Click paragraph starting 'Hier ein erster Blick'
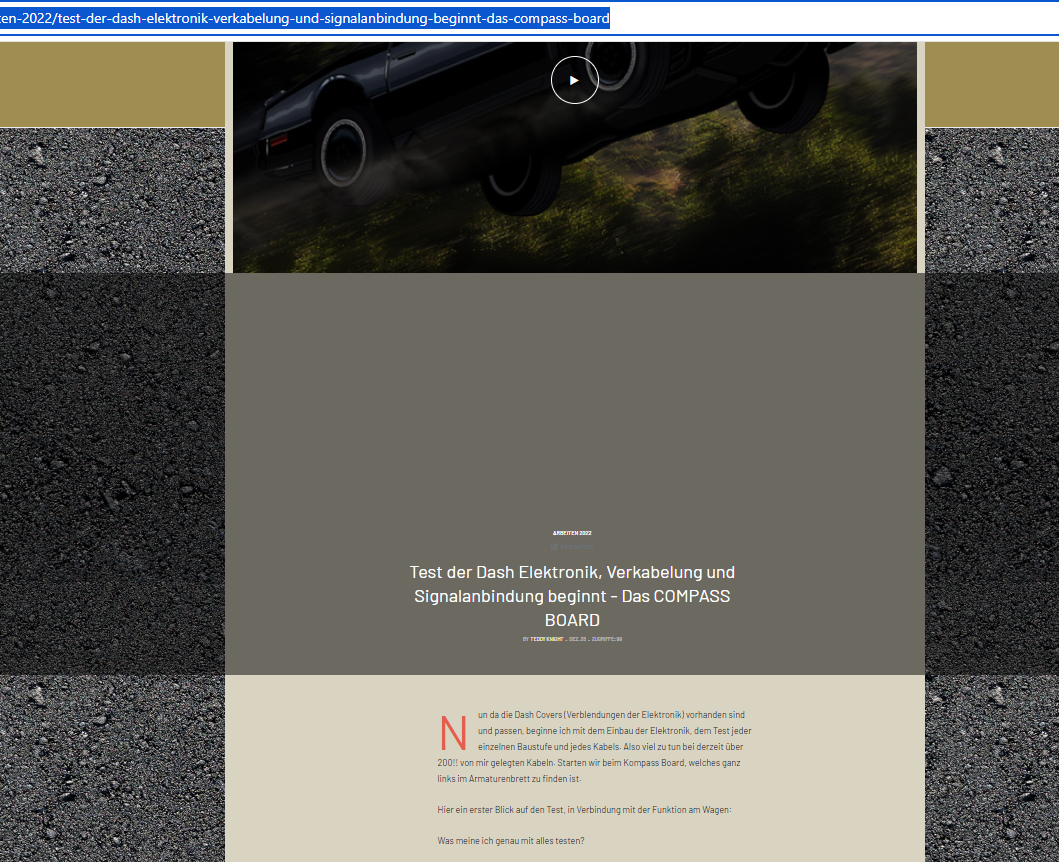1059x862 pixels. point(584,809)
